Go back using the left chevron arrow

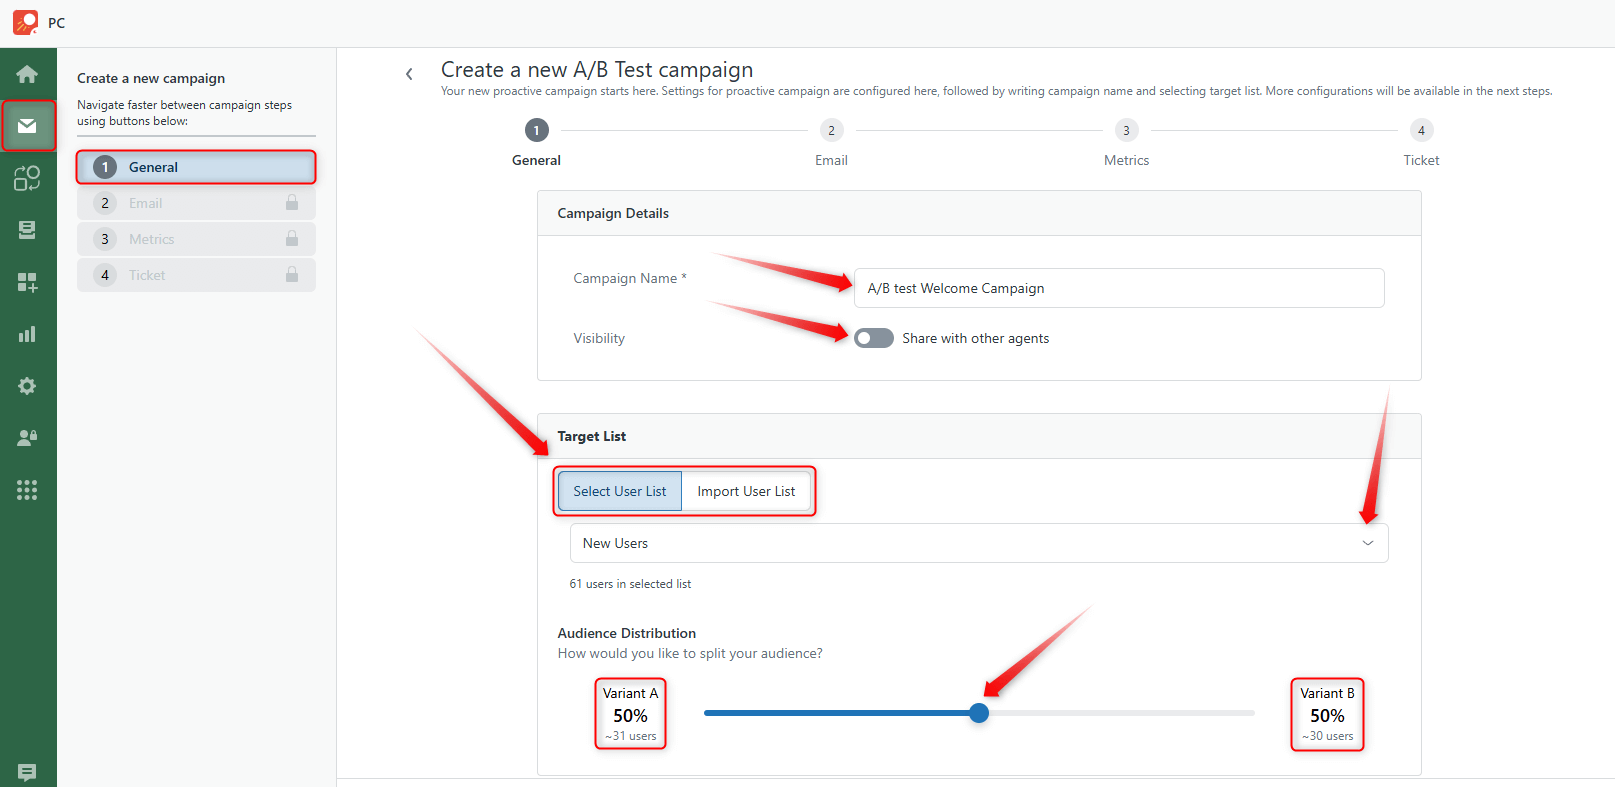(409, 74)
